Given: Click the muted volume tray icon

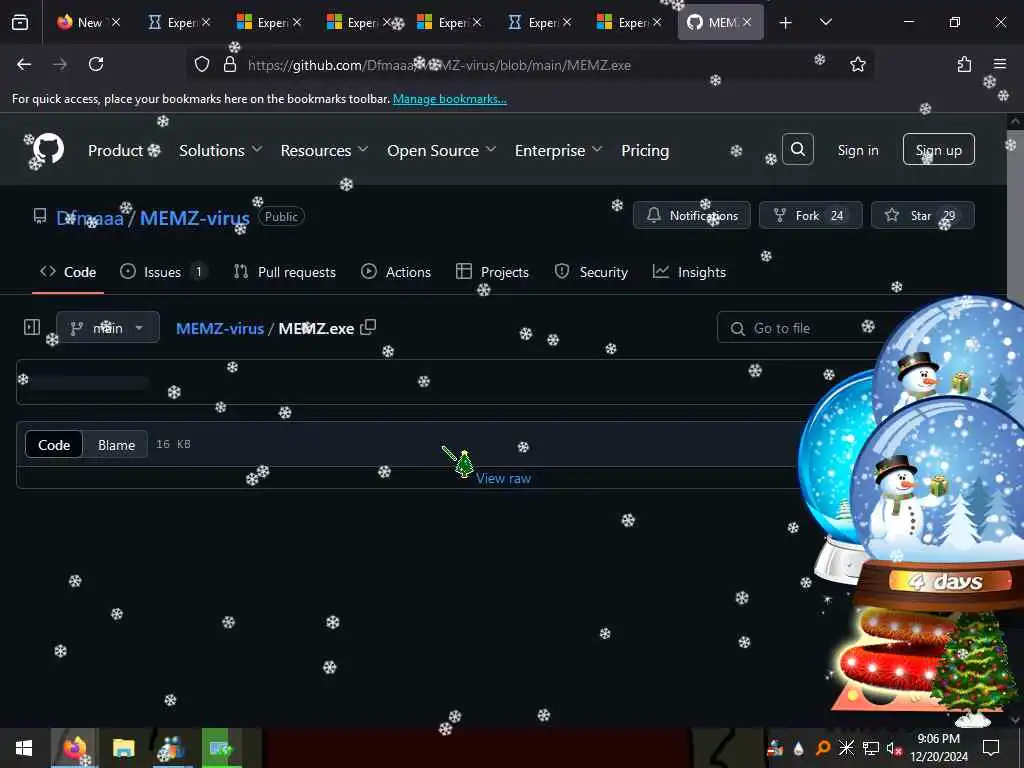Looking at the screenshot, I should [x=893, y=748].
